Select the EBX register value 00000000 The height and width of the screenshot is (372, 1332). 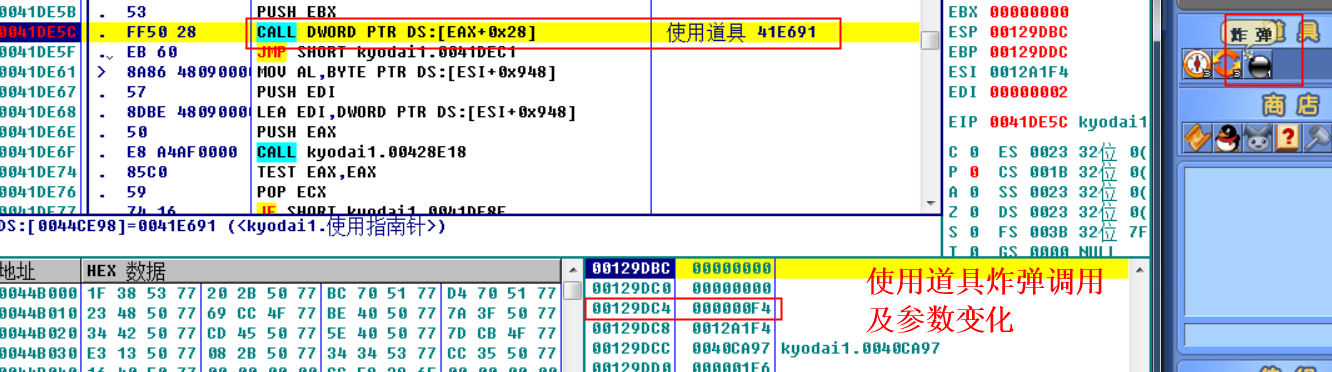[1029, 12]
